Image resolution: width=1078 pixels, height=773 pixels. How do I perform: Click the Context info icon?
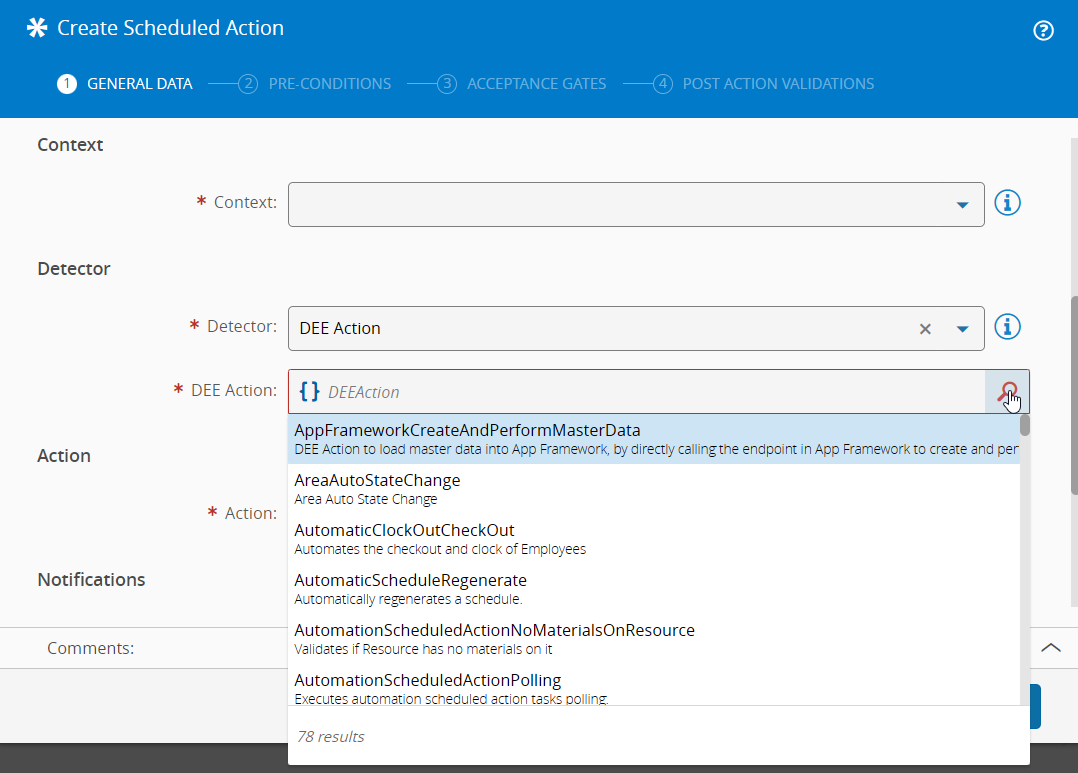1008,203
